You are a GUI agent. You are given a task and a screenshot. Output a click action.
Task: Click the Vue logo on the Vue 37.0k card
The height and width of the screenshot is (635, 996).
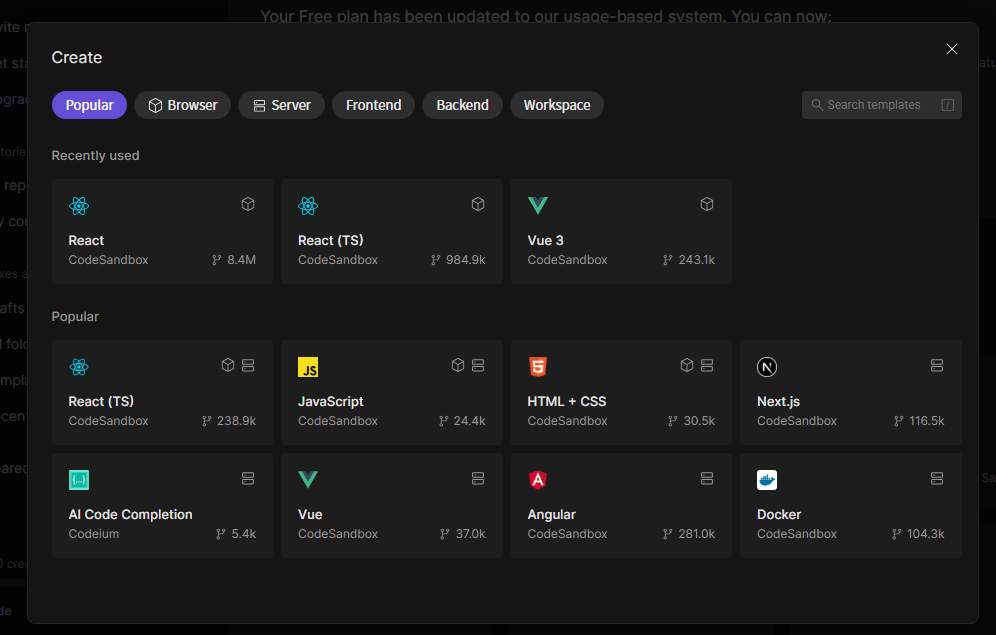308,479
